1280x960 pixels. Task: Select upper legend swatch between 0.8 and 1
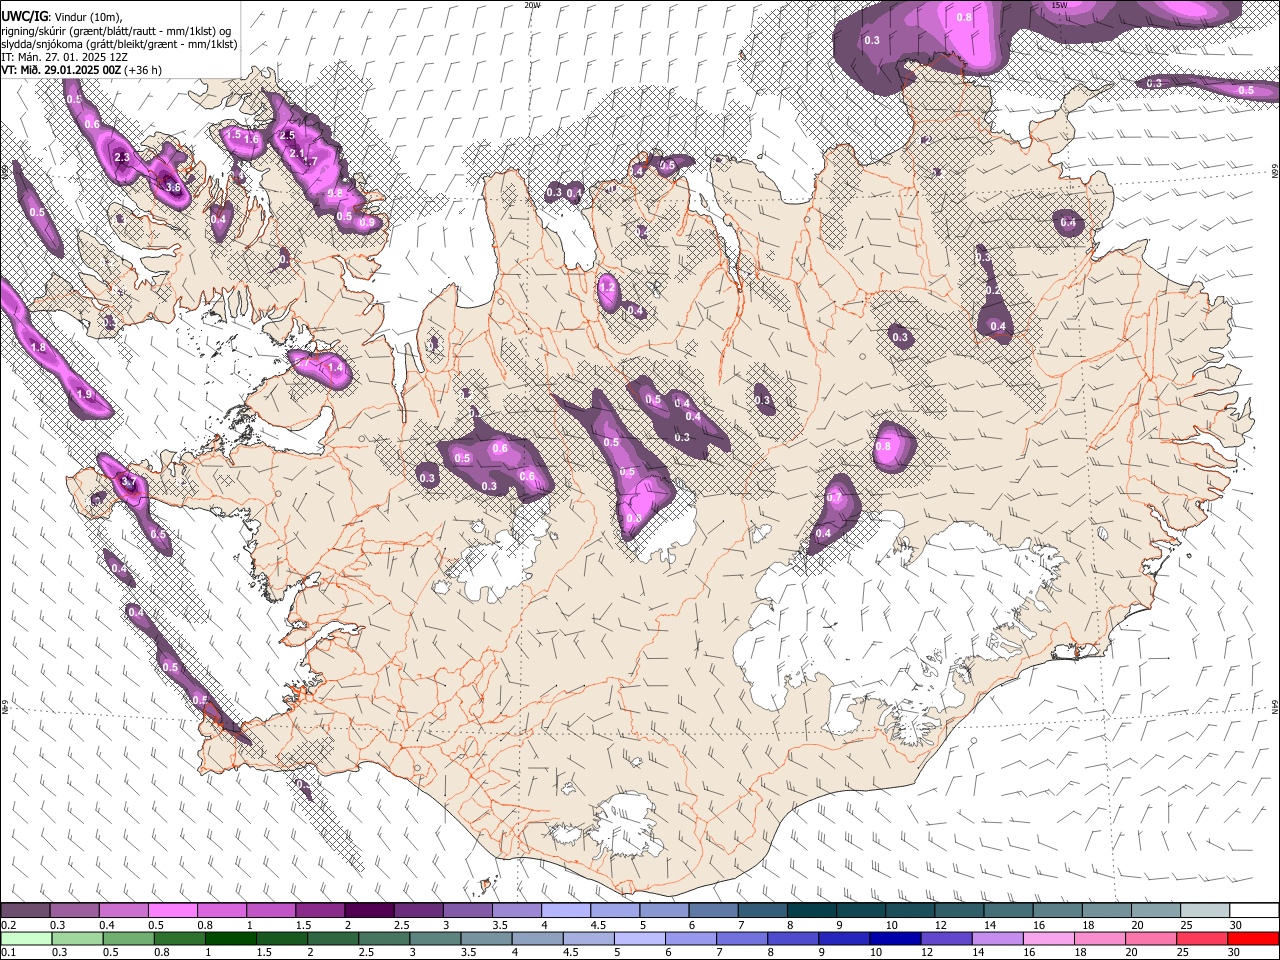click(x=222, y=911)
